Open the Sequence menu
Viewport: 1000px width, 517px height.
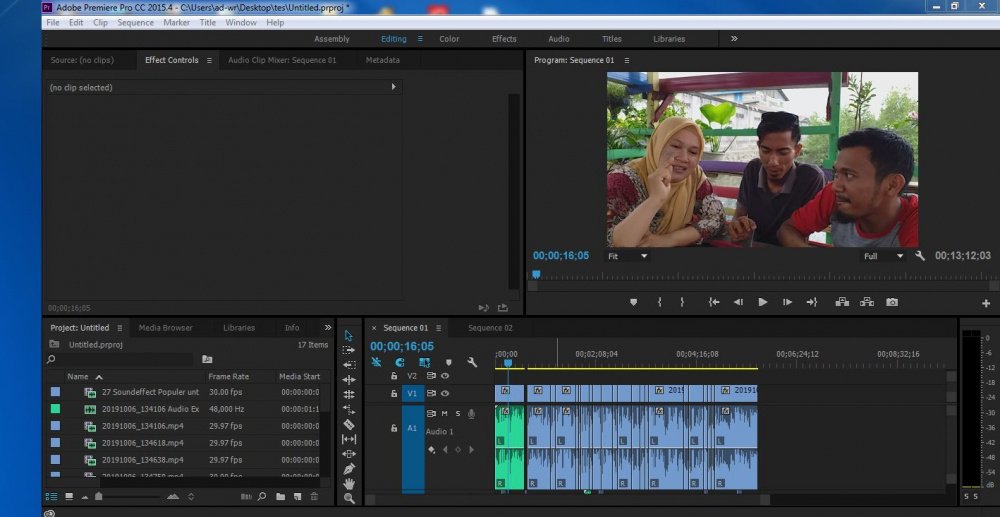pyautogui.click(x=135, y=22)
